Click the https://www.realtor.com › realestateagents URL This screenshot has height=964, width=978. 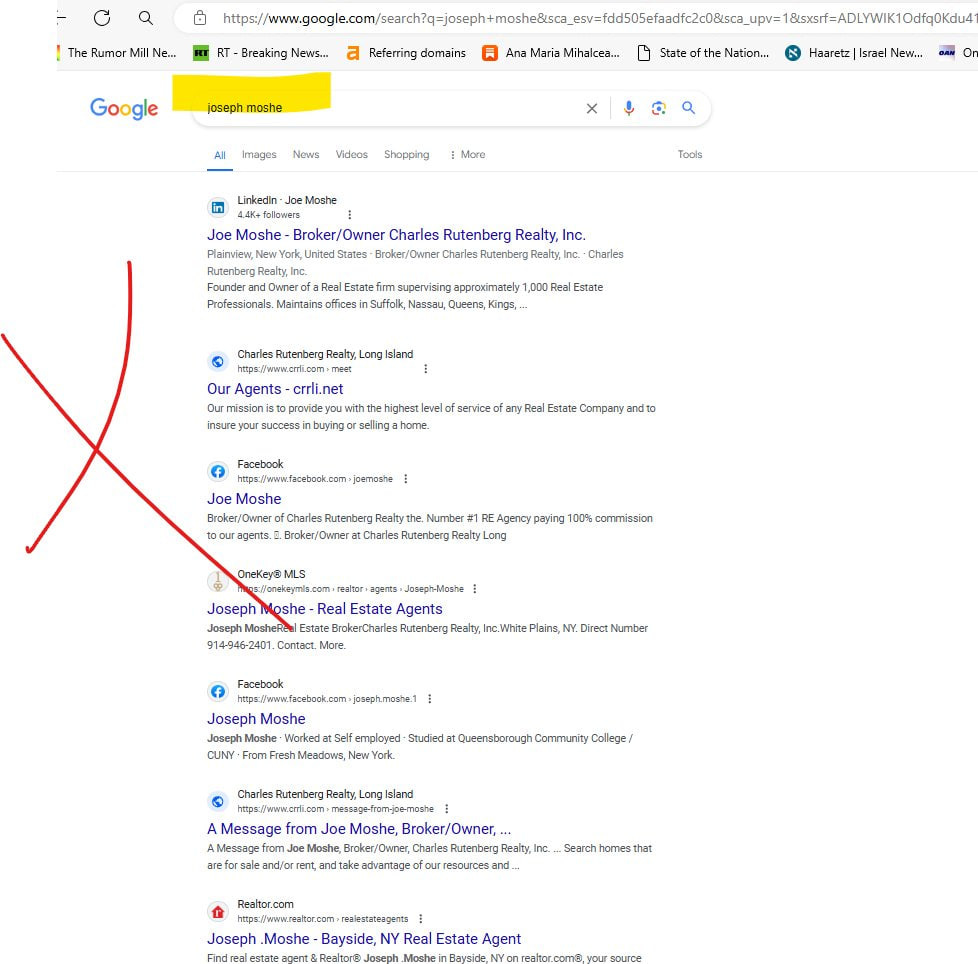(x=322, y=919)
